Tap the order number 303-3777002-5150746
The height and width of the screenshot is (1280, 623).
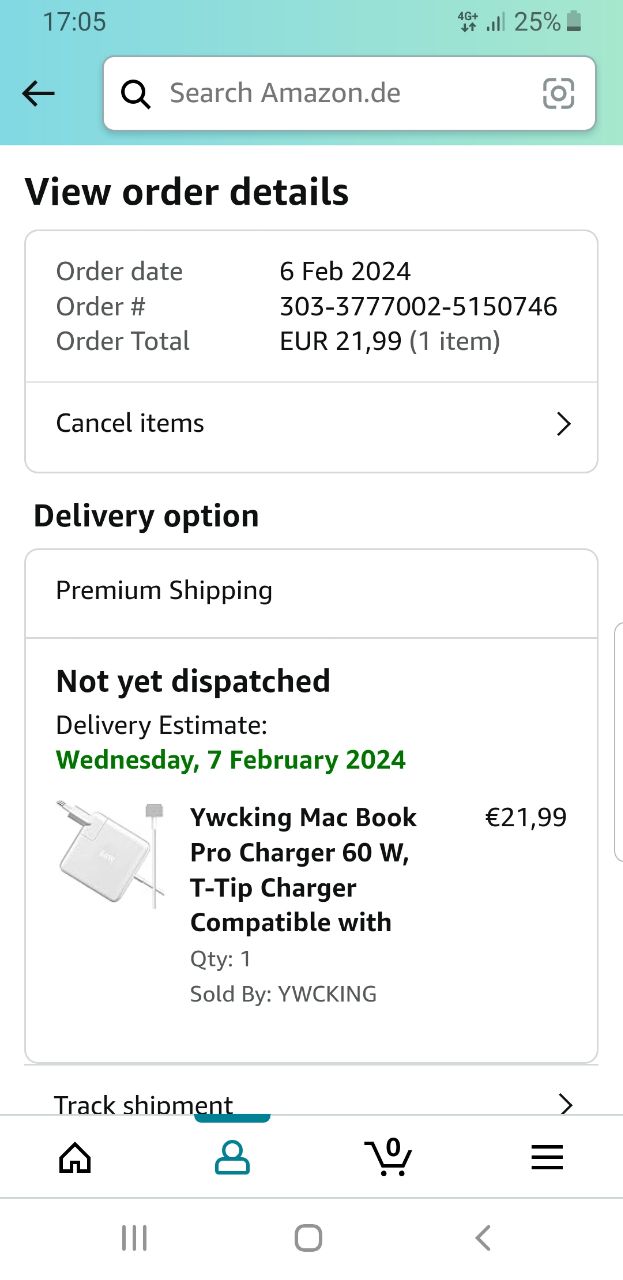pos(418,307)
